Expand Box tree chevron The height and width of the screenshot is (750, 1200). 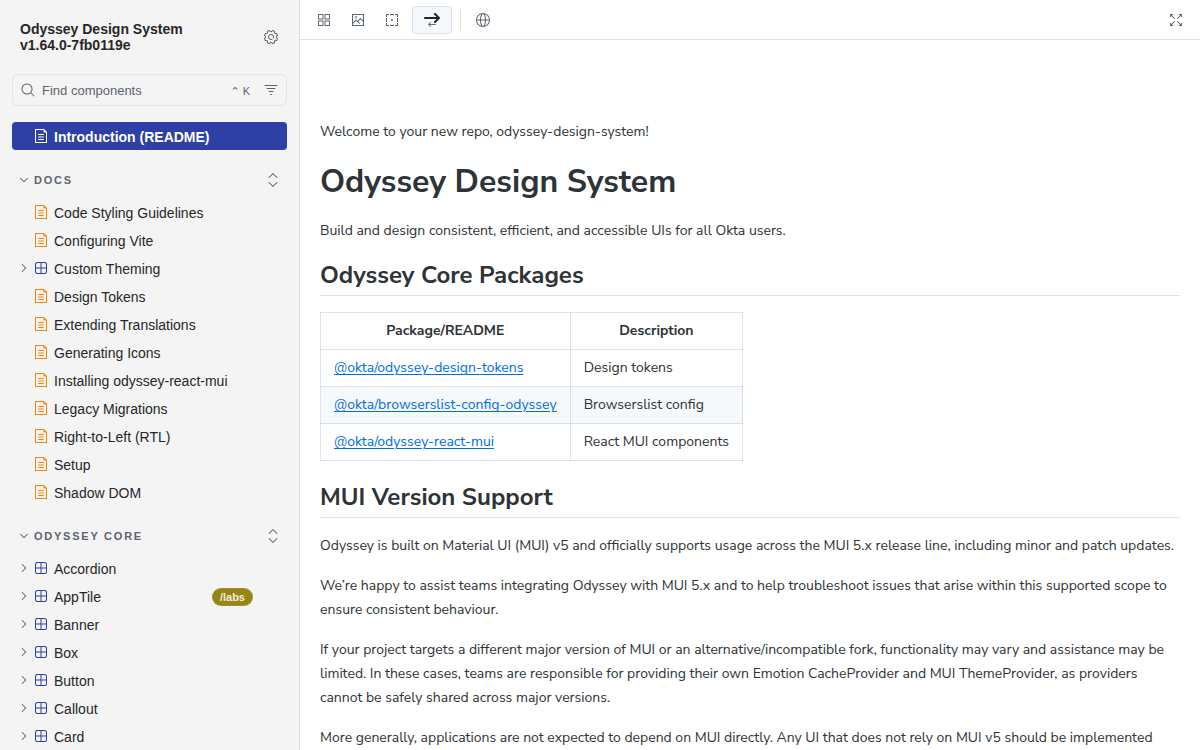[24, 653]
